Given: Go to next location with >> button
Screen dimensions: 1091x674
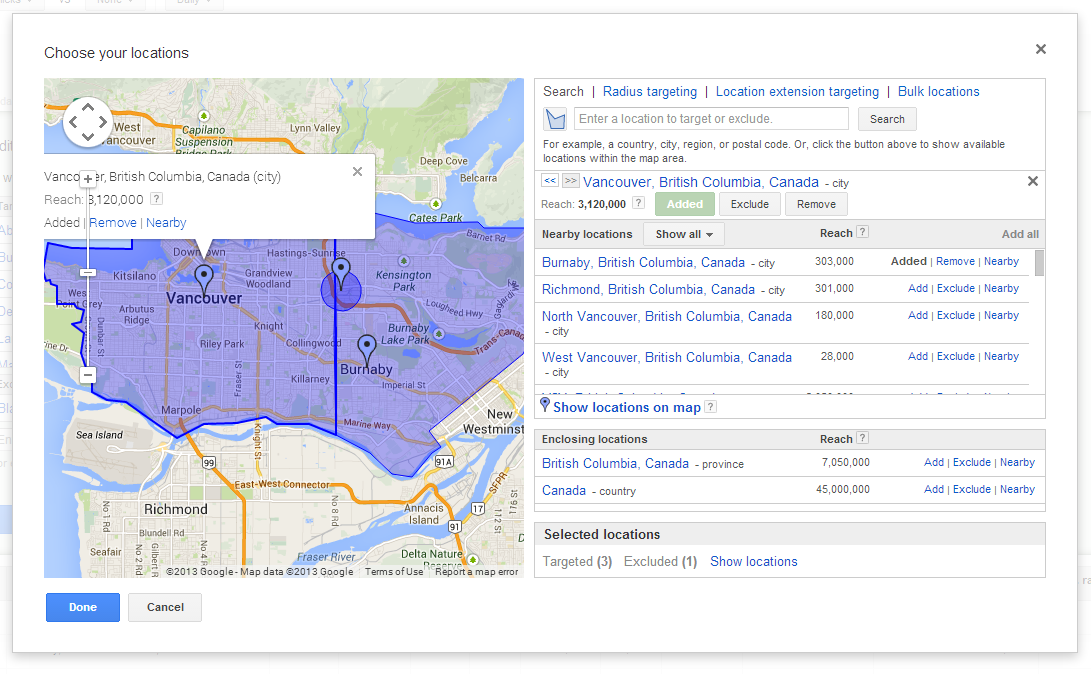Looking at the screenshot, I should click(x=570, y=181).
